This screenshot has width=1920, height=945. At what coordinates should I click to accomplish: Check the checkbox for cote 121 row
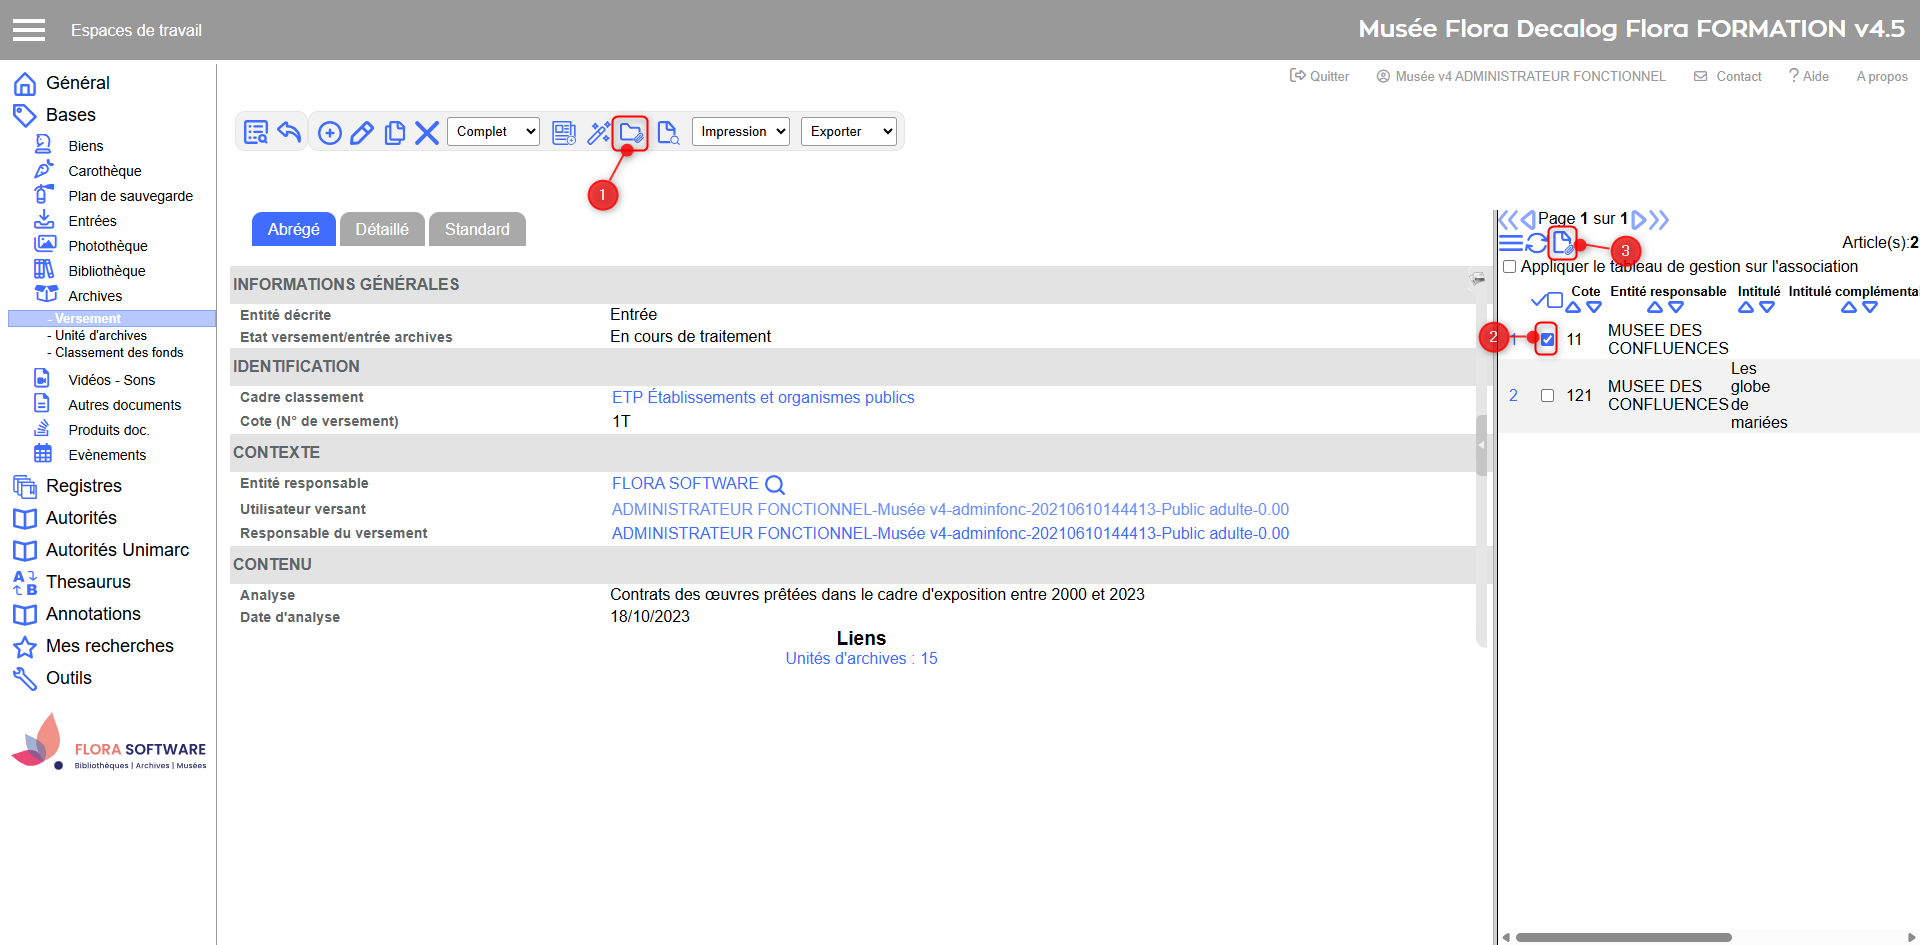[1547, 396]
